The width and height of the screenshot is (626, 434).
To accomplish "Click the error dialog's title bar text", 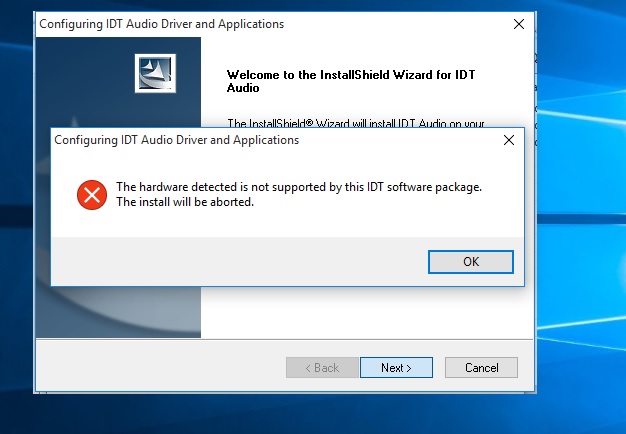I will (176, 140).
